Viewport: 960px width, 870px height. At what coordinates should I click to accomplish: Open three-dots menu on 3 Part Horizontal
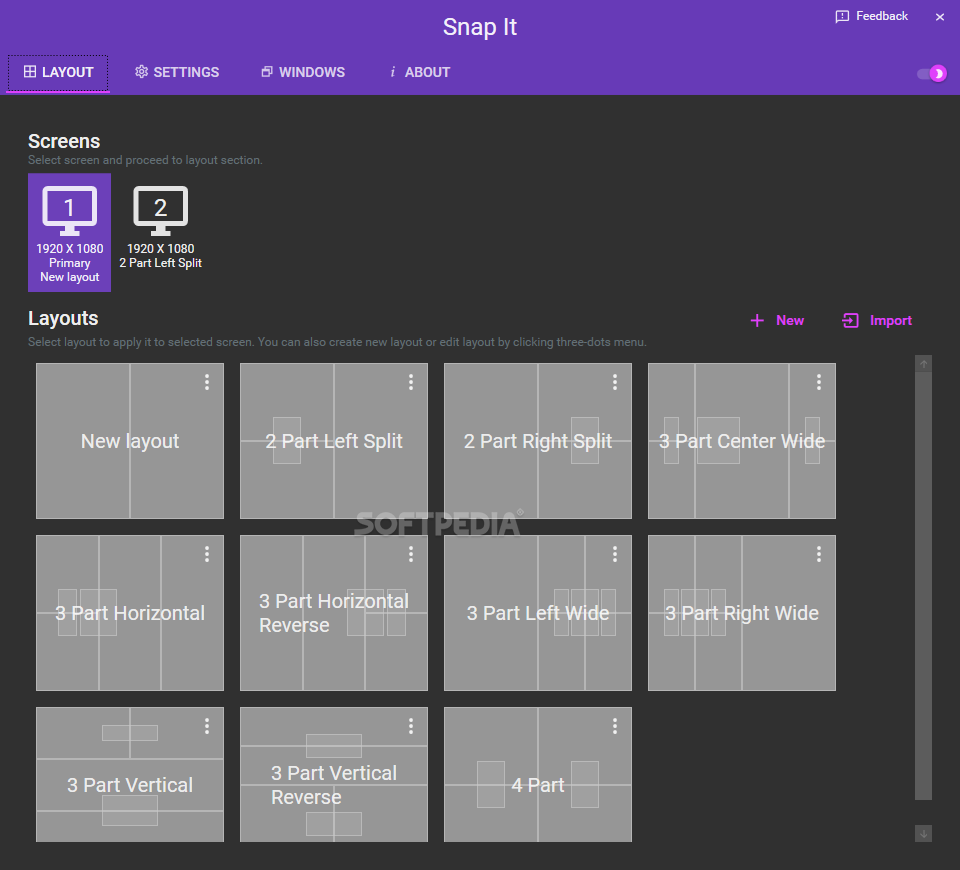[x=207, y=554]
